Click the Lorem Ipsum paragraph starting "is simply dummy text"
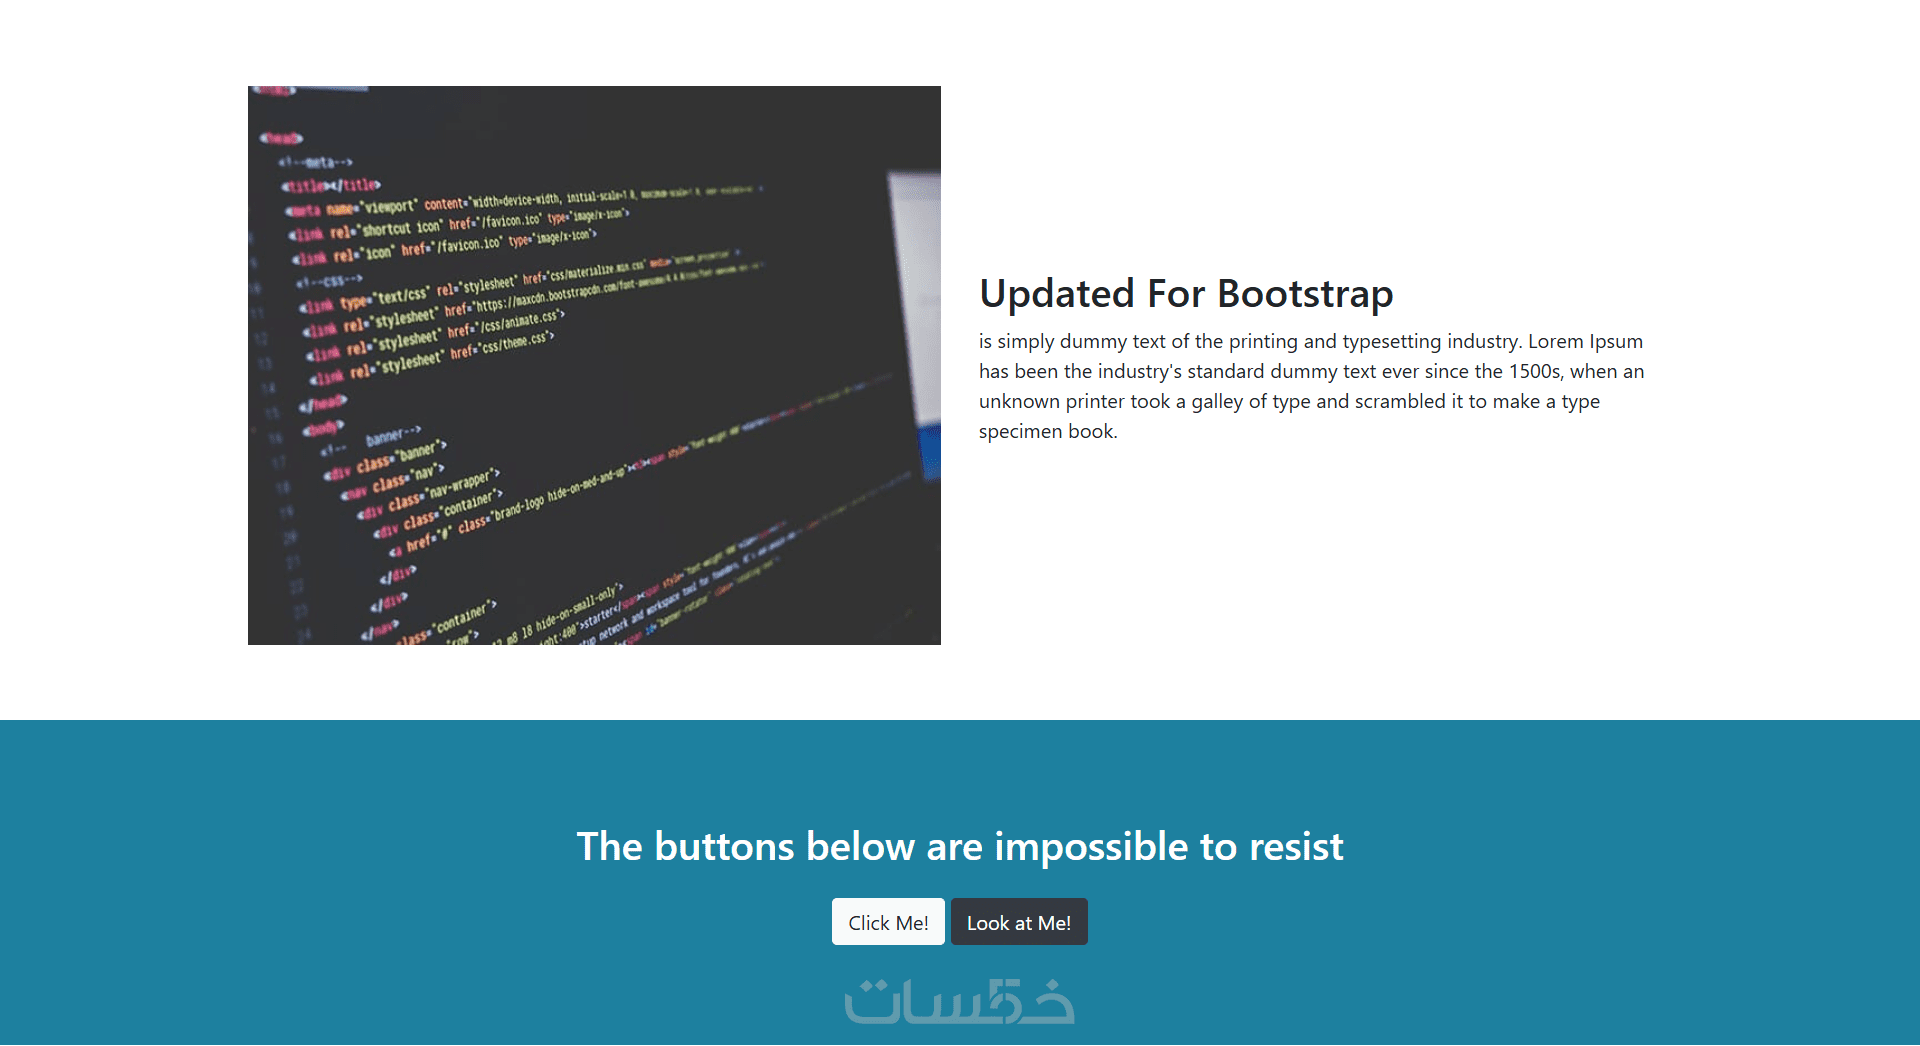The image size is (1920, 1046). click(1311, 386)
